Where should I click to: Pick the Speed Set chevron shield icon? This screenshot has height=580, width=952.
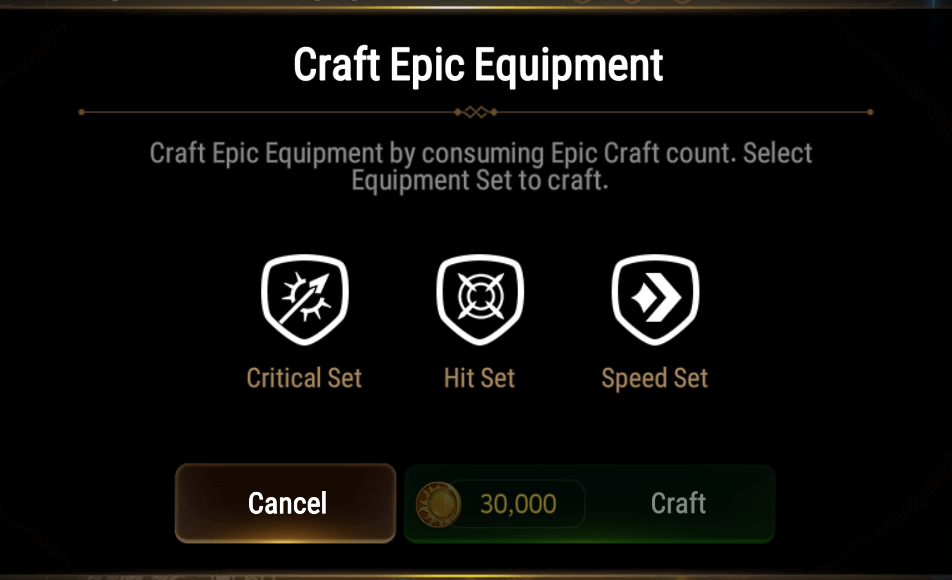(655, 299)
